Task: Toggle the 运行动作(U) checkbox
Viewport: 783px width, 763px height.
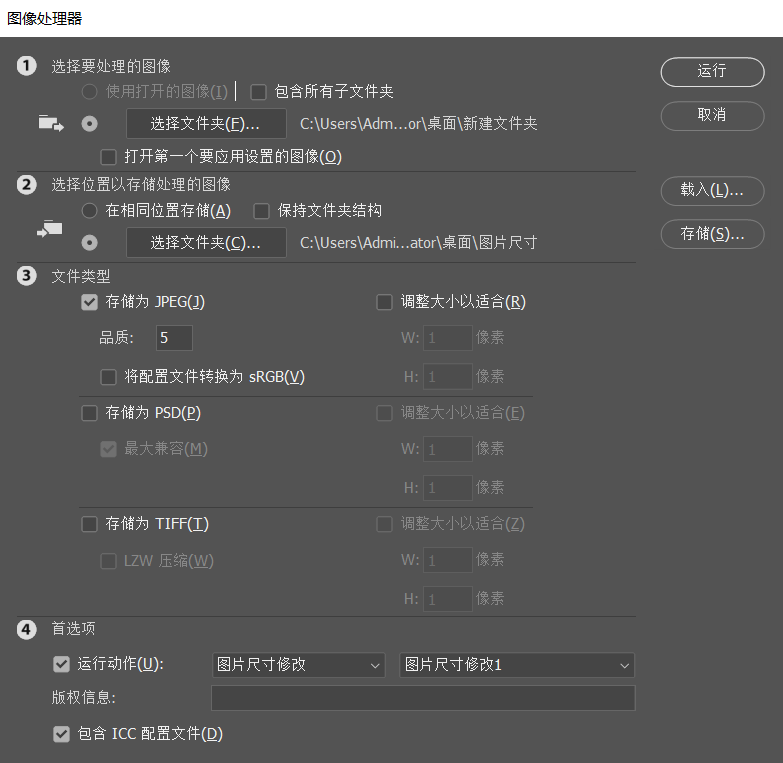Action: pyautogui.click(x=61, y=664)
